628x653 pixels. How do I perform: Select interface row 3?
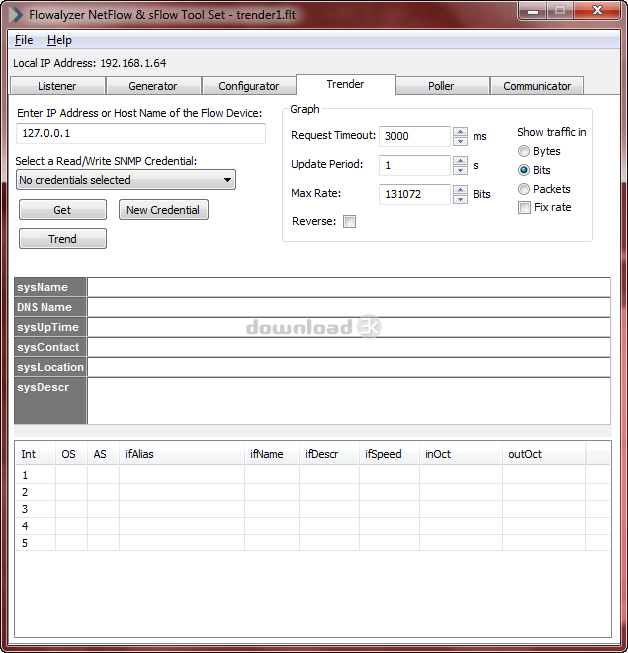[313, 509]
